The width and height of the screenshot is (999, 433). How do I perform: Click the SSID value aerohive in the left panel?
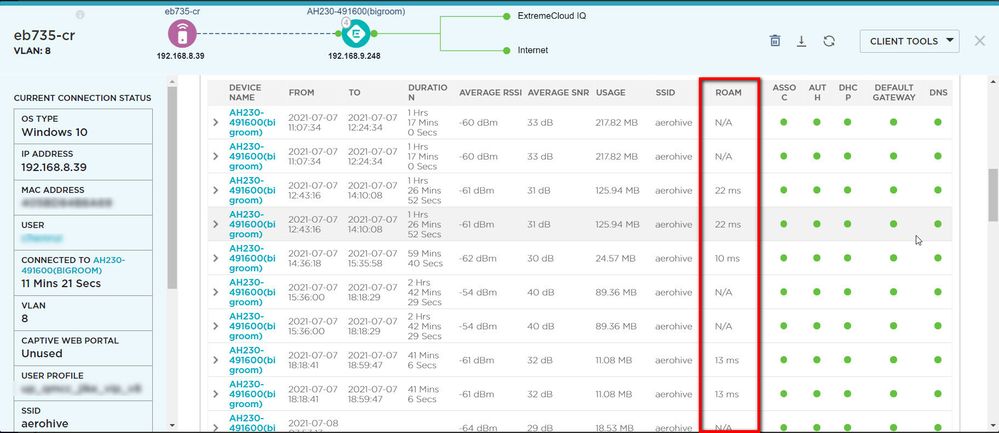(45, 423)
